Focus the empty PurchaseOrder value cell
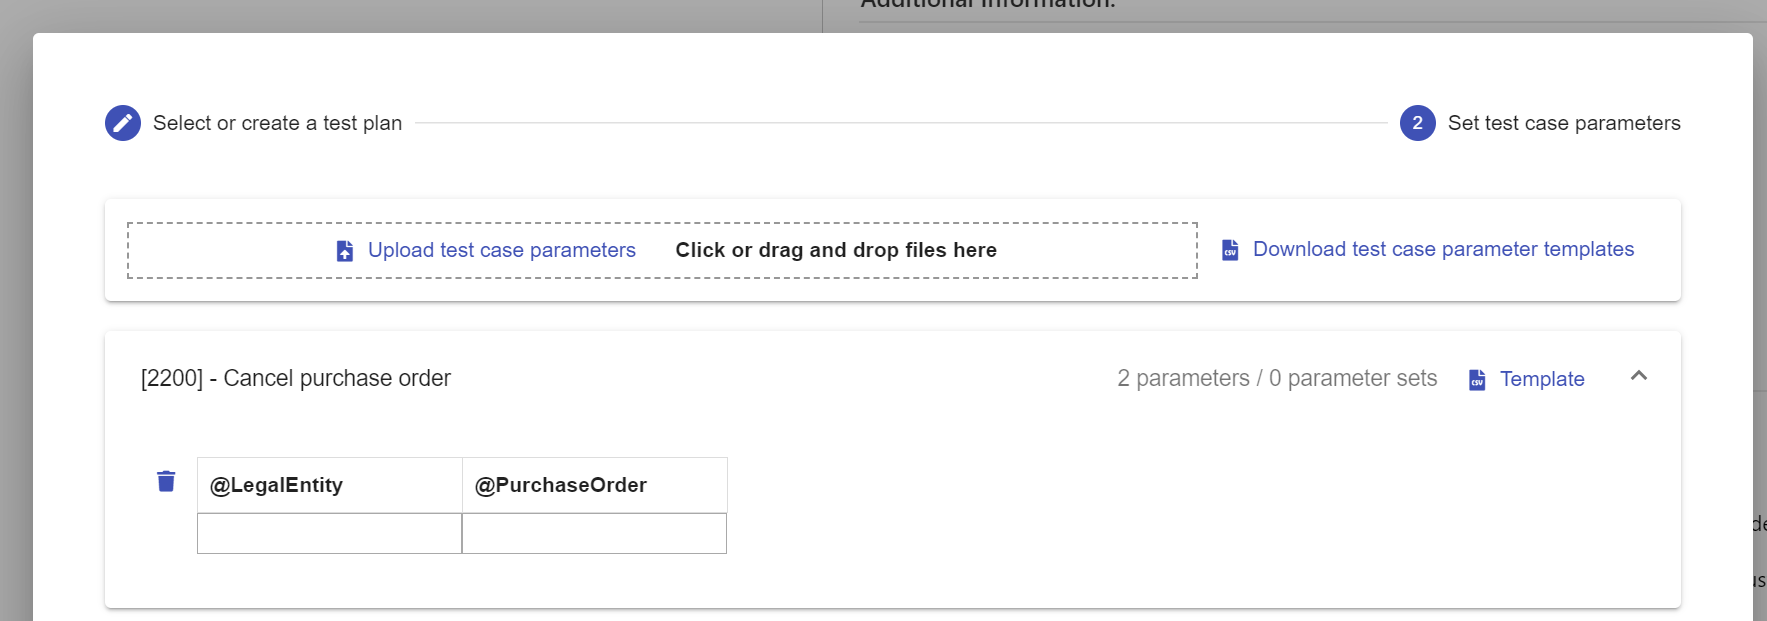 click(x=594, y=533)
